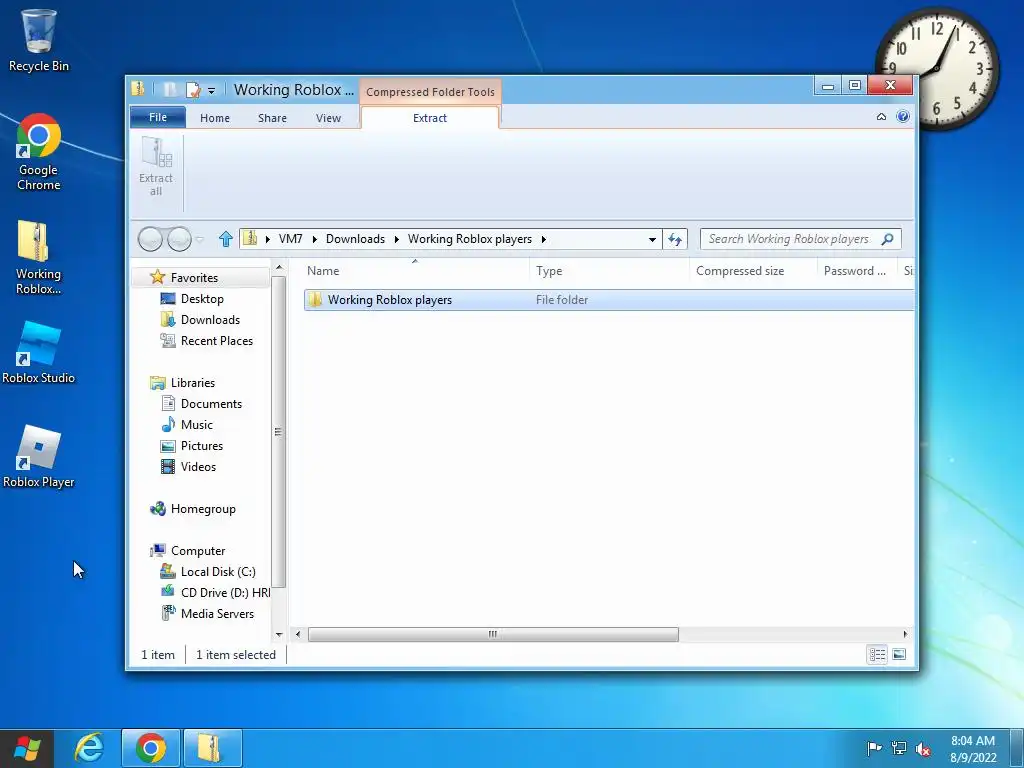Open the Music library
The image size is (1024, 768).
pyautogui.click(x=187, y=424)
